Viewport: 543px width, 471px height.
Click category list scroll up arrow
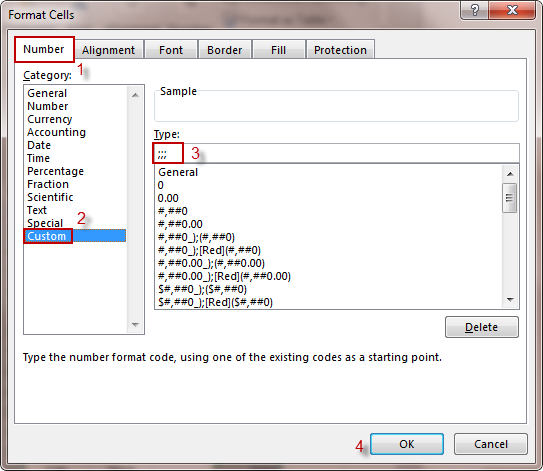coord(135,95)
